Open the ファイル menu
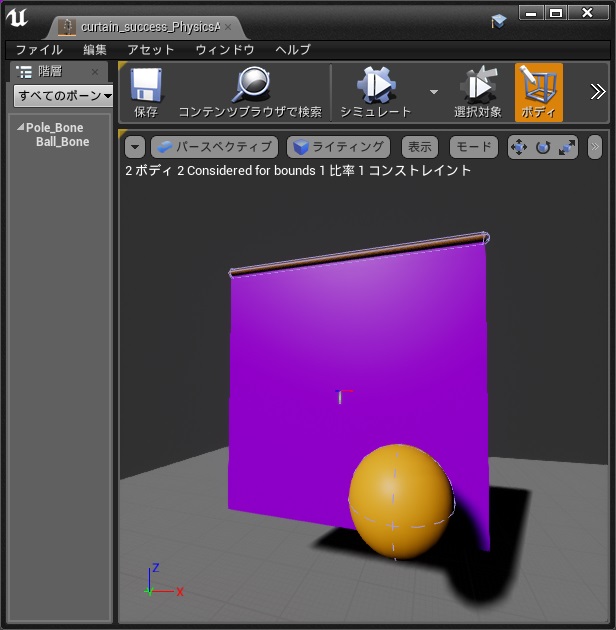 click(39, 50)
